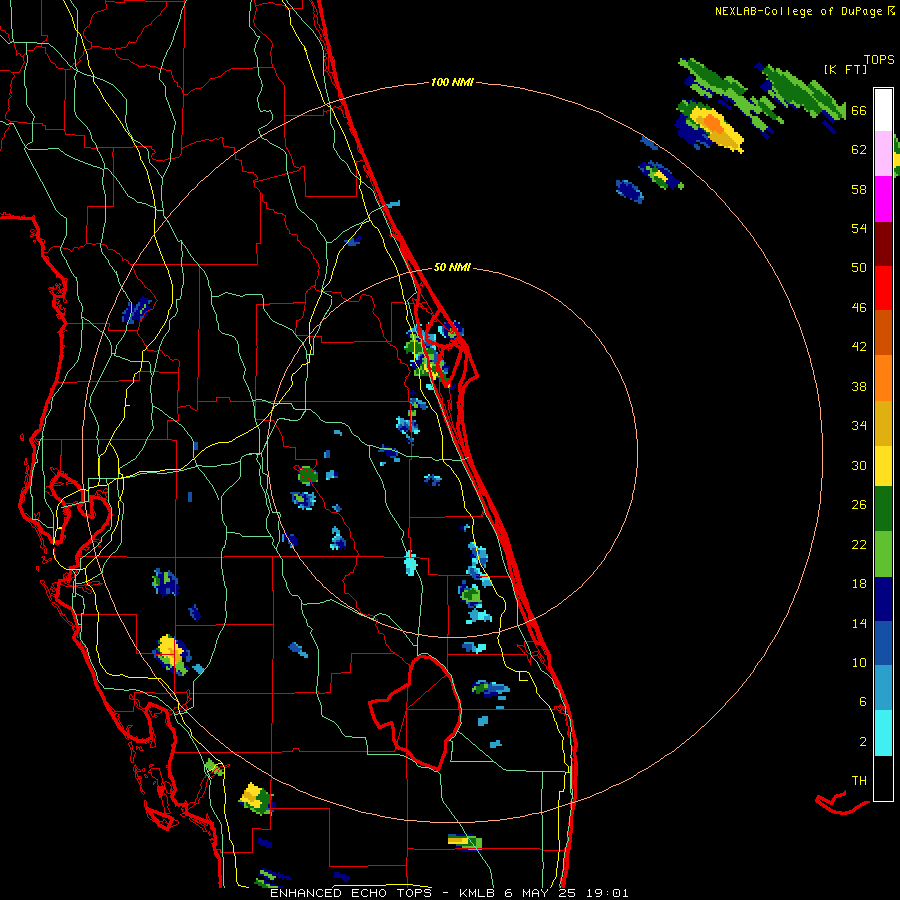Click the 46 value on the legend
900x900 pixels.
859,308
